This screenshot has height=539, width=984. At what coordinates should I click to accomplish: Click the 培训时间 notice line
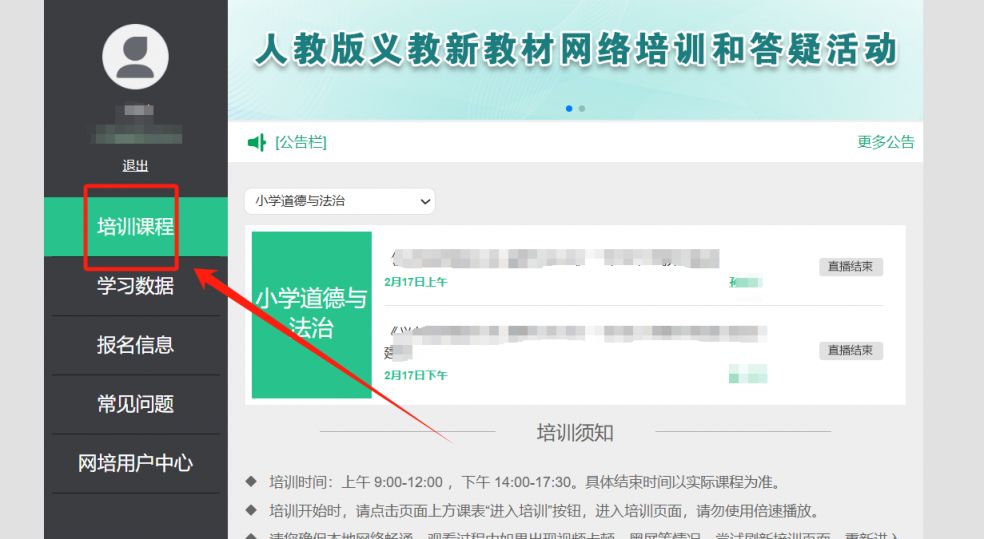[x=525, y=482]
